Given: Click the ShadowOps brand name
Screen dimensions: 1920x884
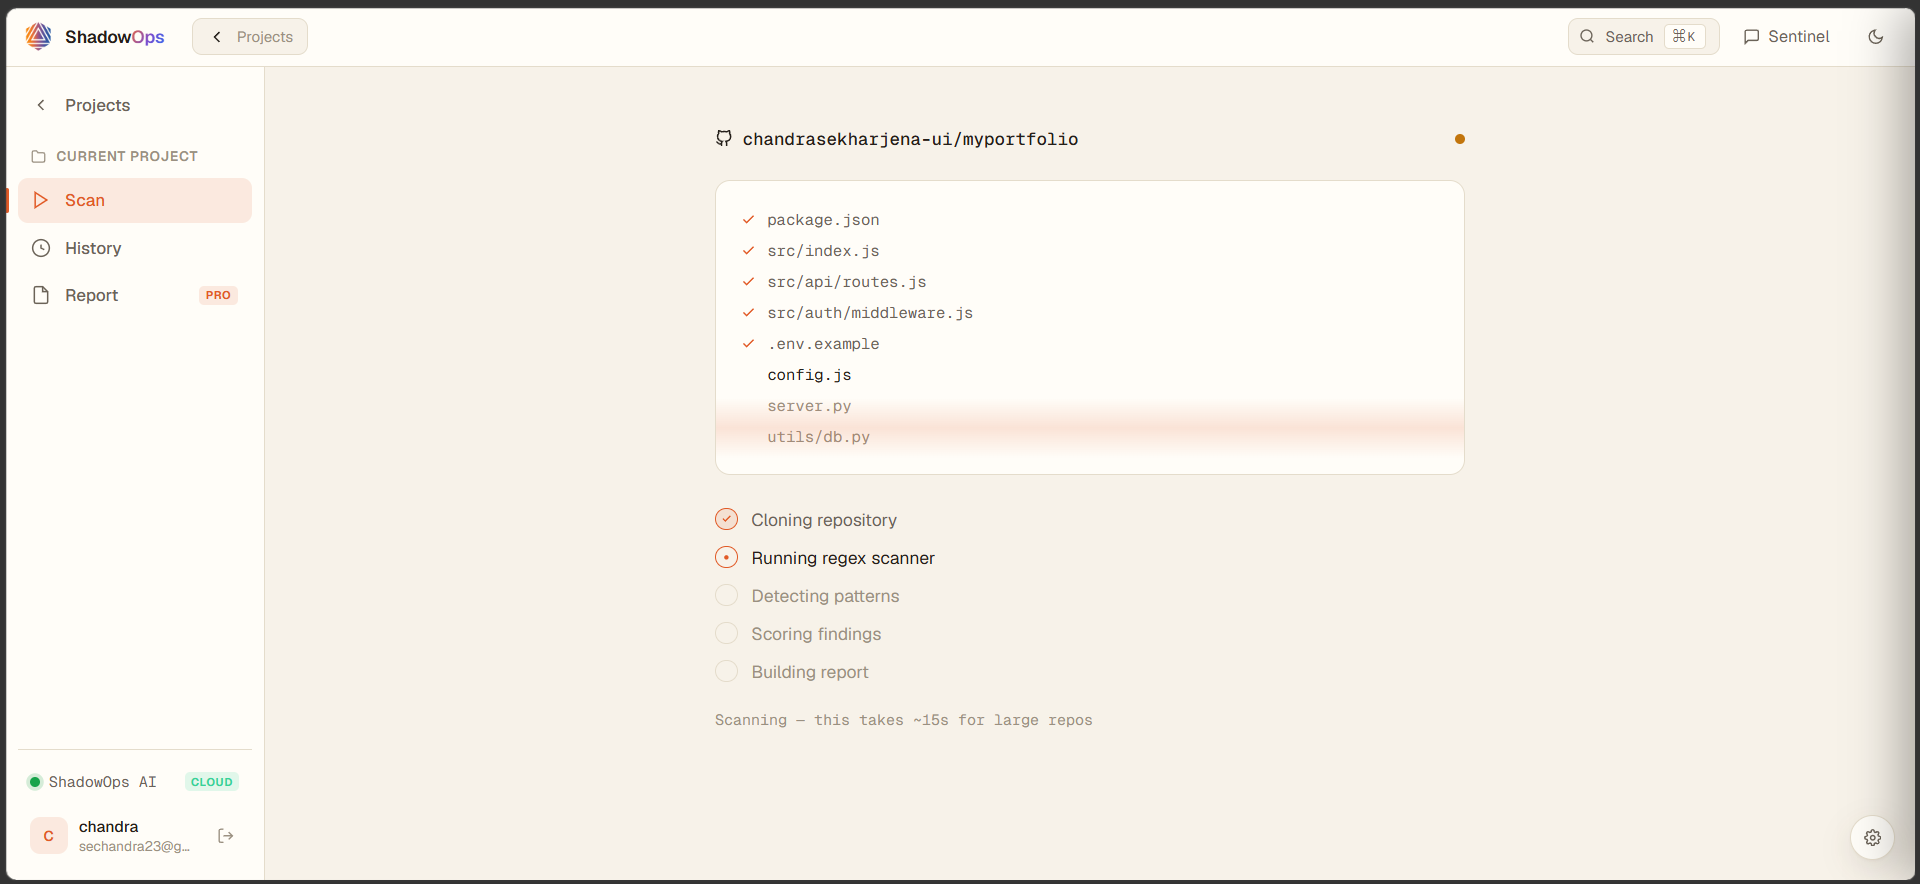Looking at the screenshot, I should 114,37.
